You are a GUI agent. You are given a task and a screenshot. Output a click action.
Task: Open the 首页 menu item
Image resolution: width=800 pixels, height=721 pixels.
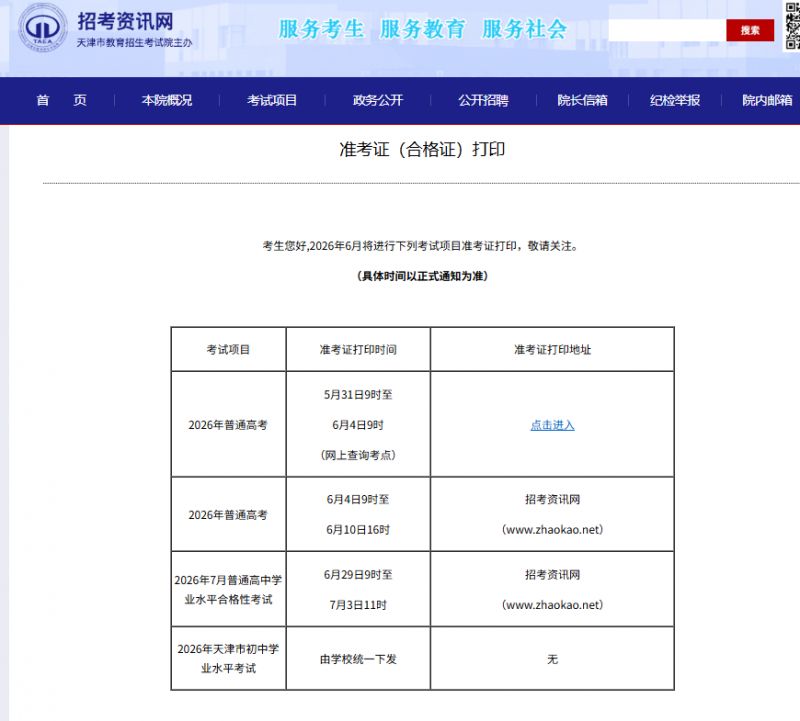(x=61, y=100)
